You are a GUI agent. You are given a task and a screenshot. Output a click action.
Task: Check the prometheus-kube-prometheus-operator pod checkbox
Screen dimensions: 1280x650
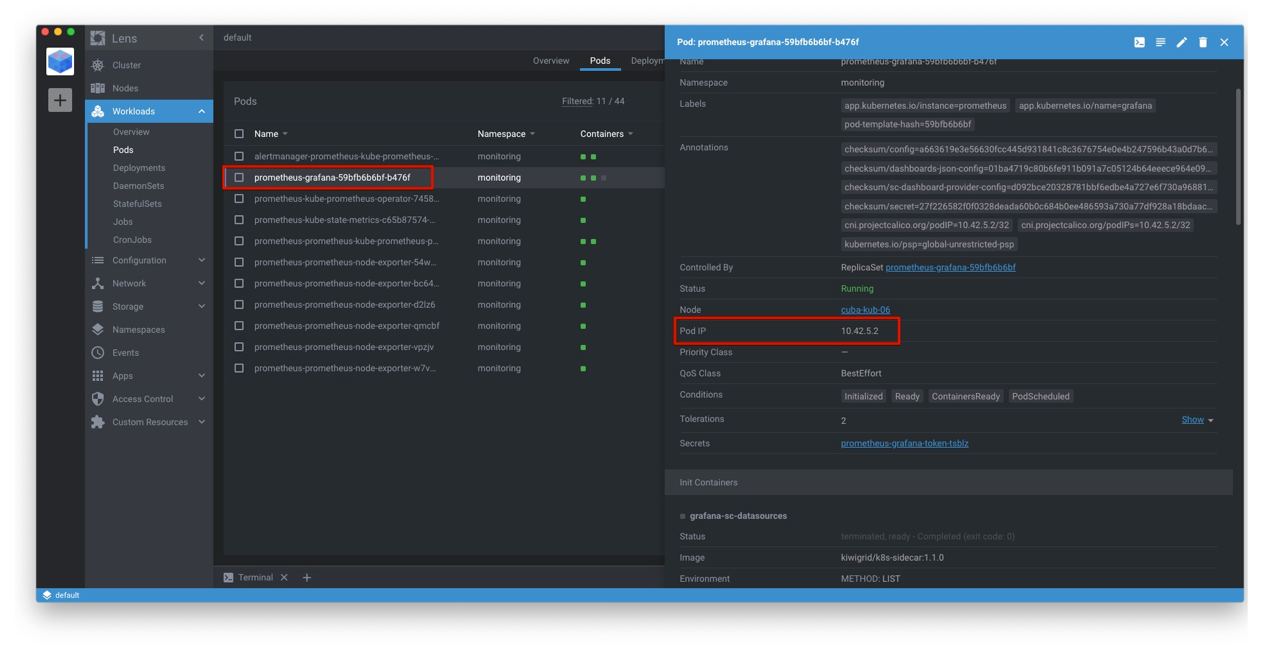239,198
